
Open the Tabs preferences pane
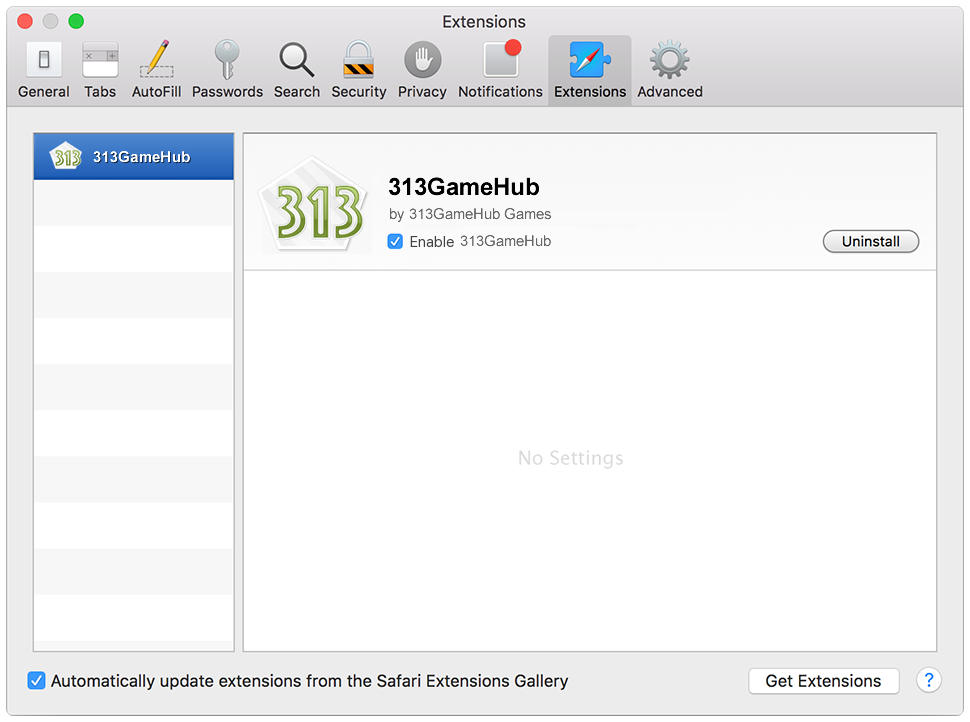tap(100, 70)
